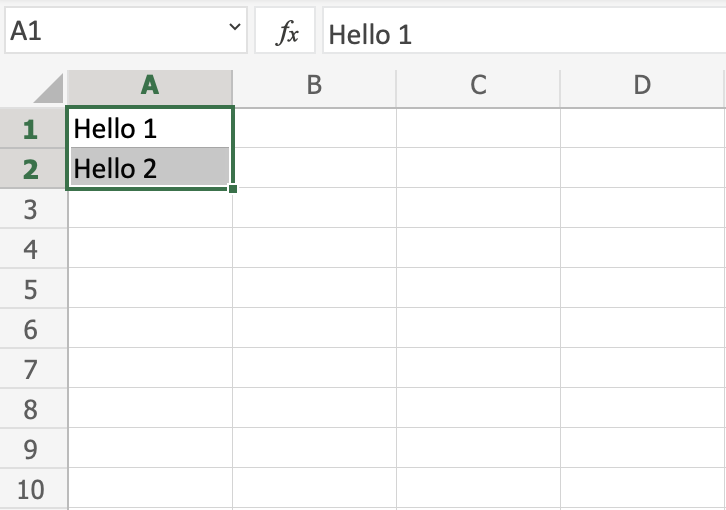Select the column B header
726x510 pixels.
tap(314, 86)
